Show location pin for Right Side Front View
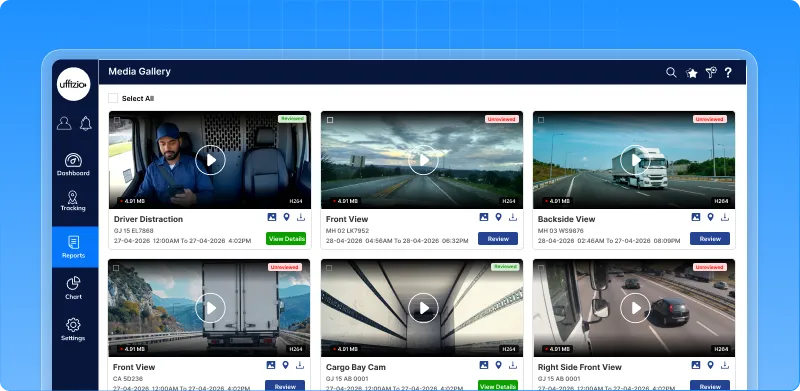 pos(710,365)
